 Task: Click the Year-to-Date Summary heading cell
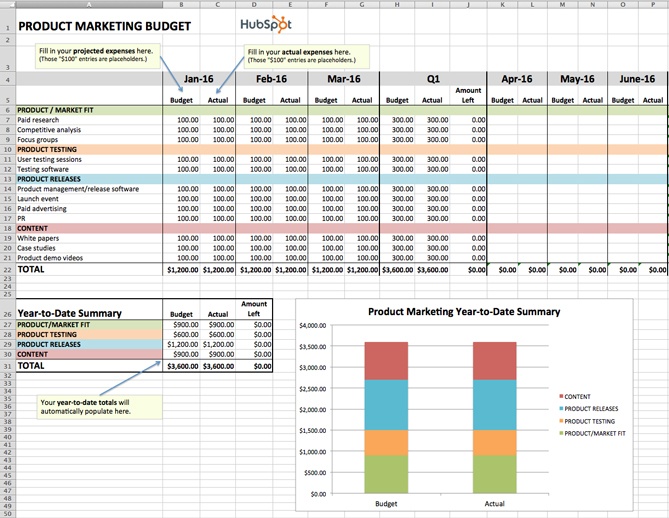[x=70, y=311]
